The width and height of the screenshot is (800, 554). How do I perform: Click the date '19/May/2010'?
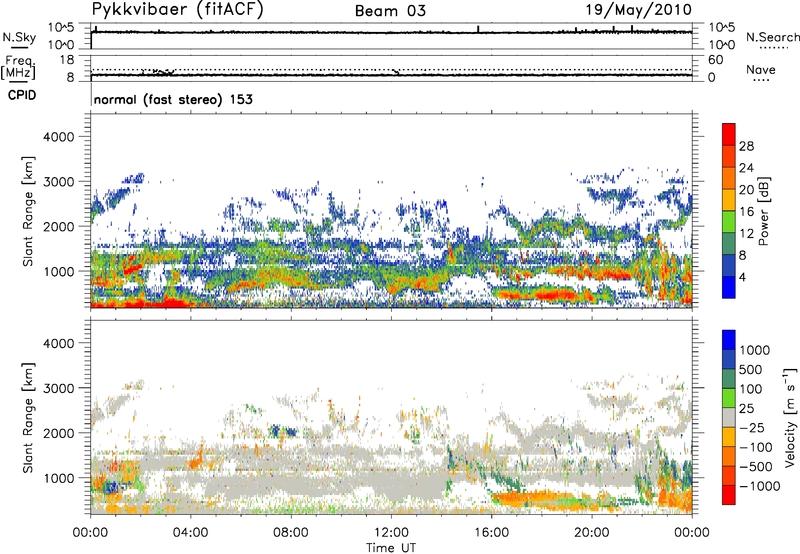tap(638, 10)
